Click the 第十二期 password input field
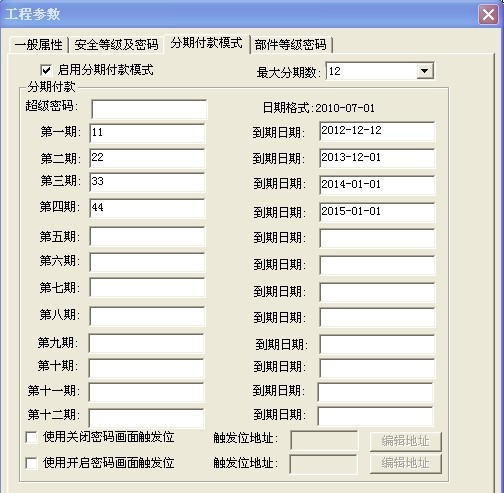504x493 pixels. tap(146, 418)
